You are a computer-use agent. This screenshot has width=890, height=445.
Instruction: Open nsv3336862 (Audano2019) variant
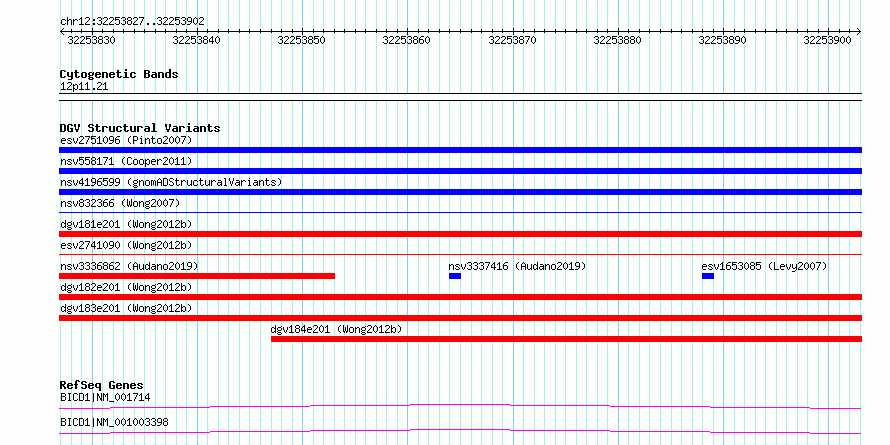click(x=129, y=266)
